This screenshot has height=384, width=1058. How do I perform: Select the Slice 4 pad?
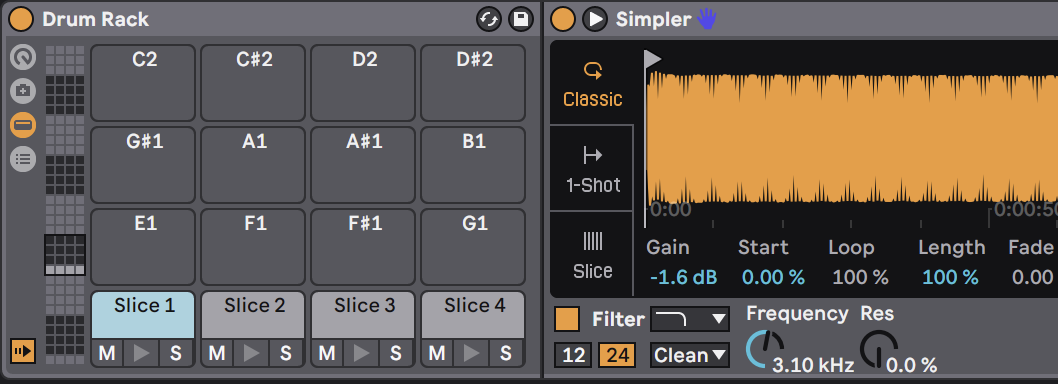(x=473, y=314)
